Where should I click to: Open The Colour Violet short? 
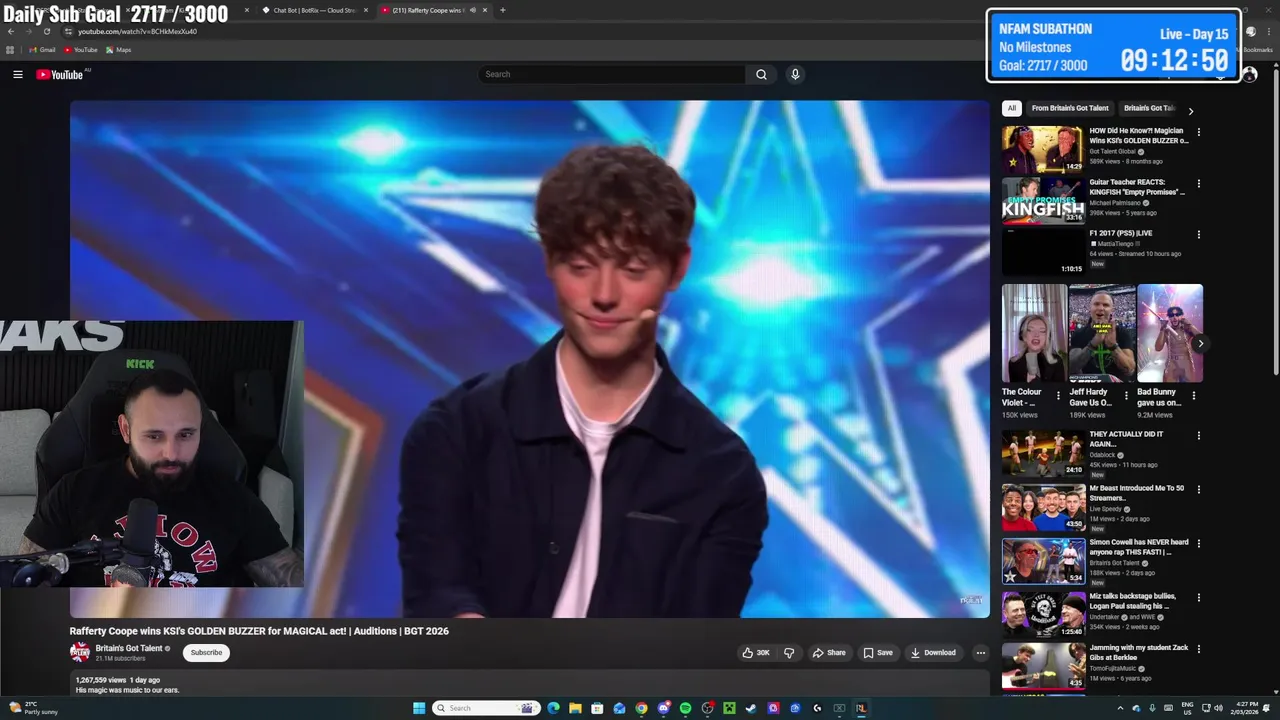pos(1034,333)
